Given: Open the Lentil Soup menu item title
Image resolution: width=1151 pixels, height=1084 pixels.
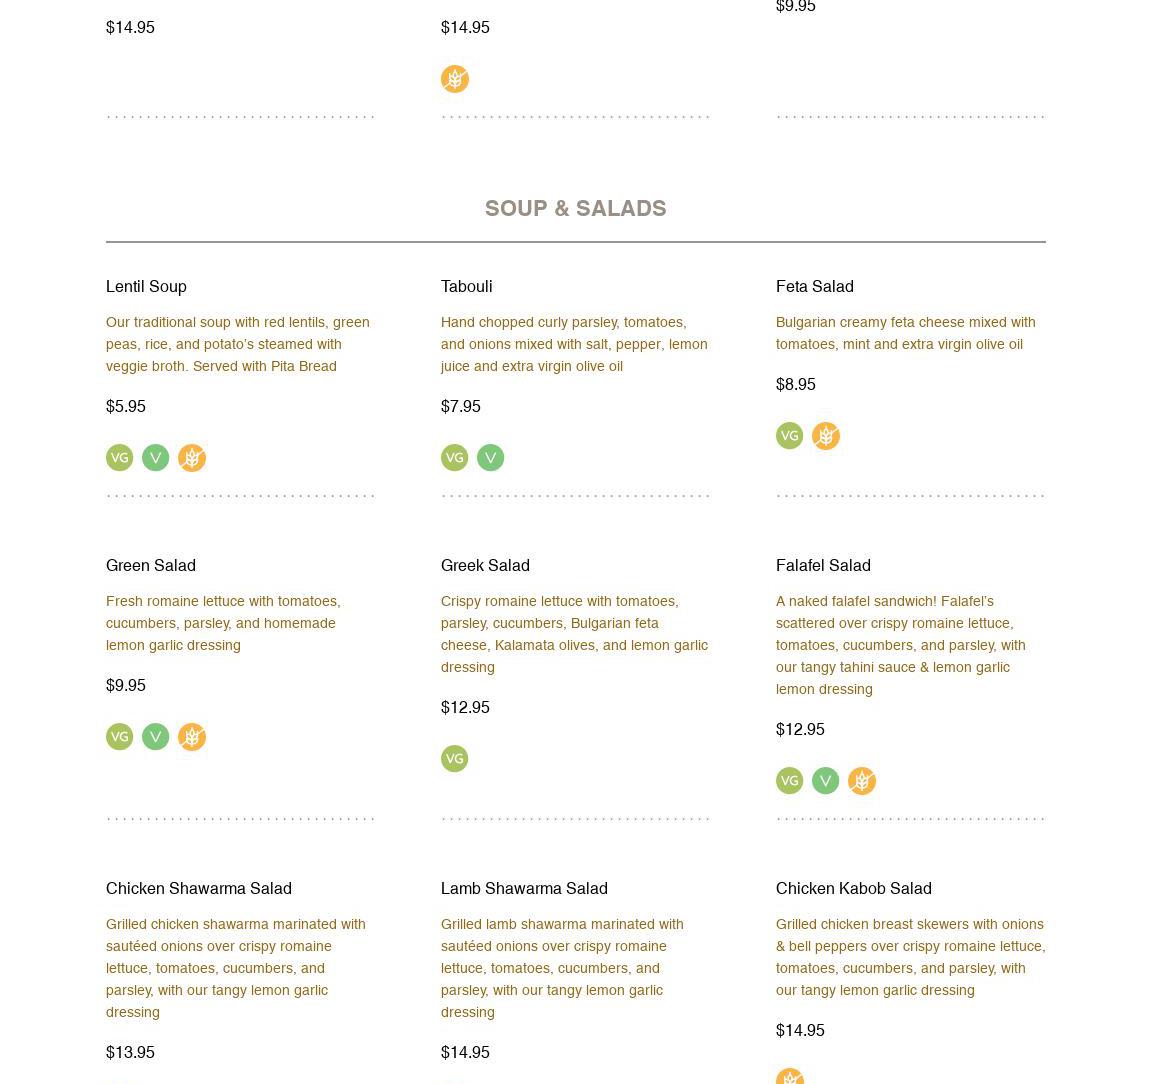Looking at the screenshot, I should point(146,287).
